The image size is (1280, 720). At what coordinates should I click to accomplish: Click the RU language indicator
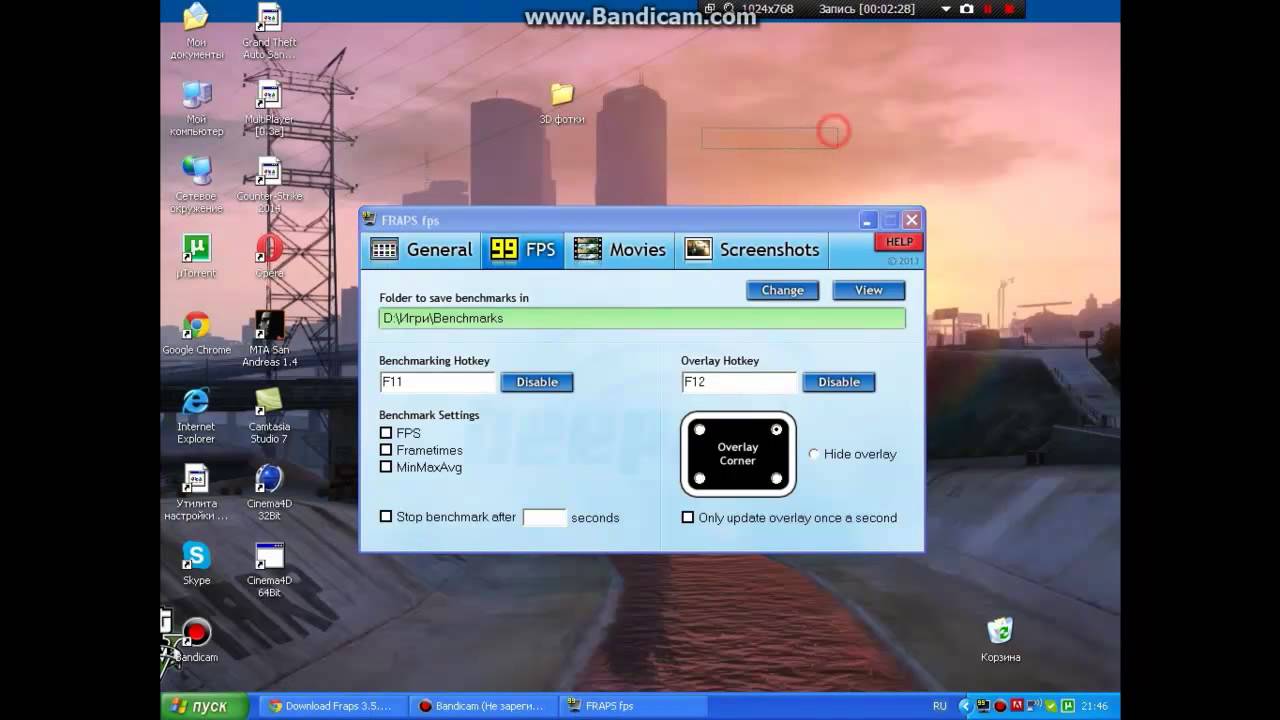point(939,706)
